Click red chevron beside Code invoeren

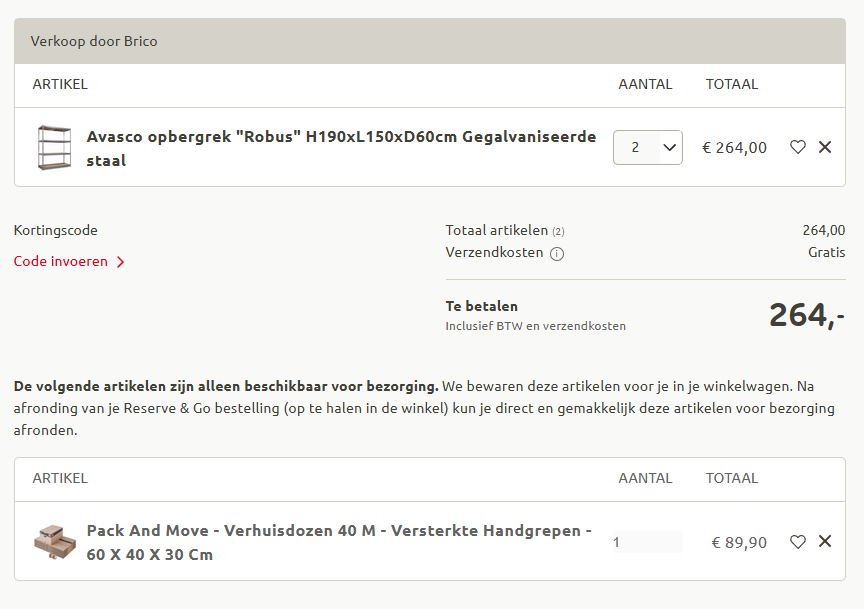(x=121, y=262)
